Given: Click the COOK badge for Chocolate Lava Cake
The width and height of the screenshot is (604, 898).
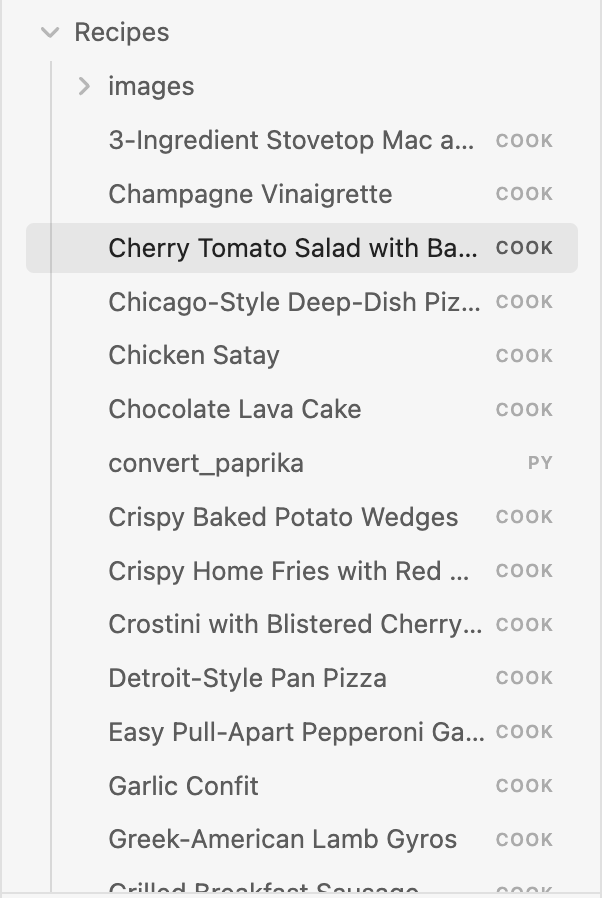Looking at the screenshot, I should [x=523, y=409].
